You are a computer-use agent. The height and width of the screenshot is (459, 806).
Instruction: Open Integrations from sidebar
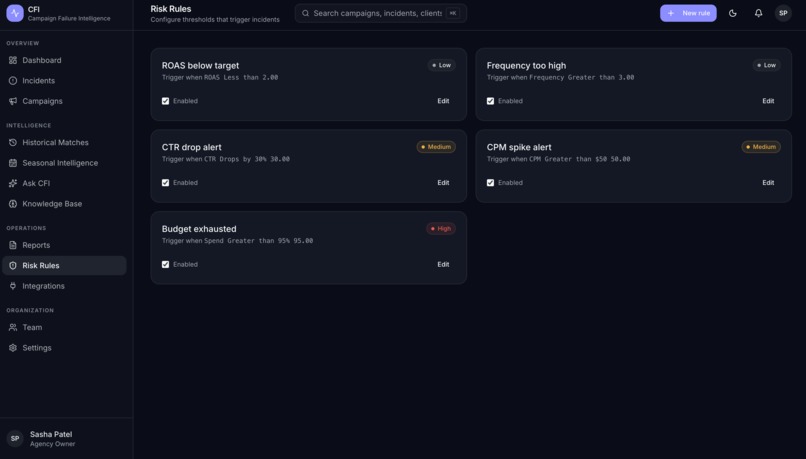(64, 286)
